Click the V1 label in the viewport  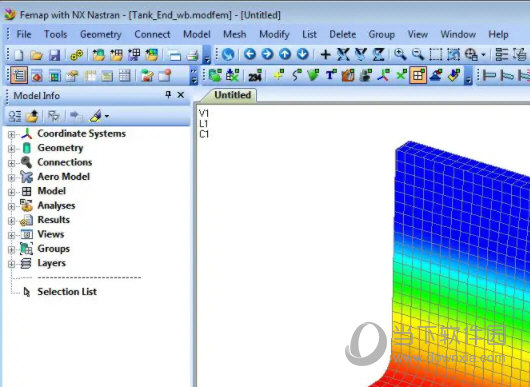(x=204, y=113)
